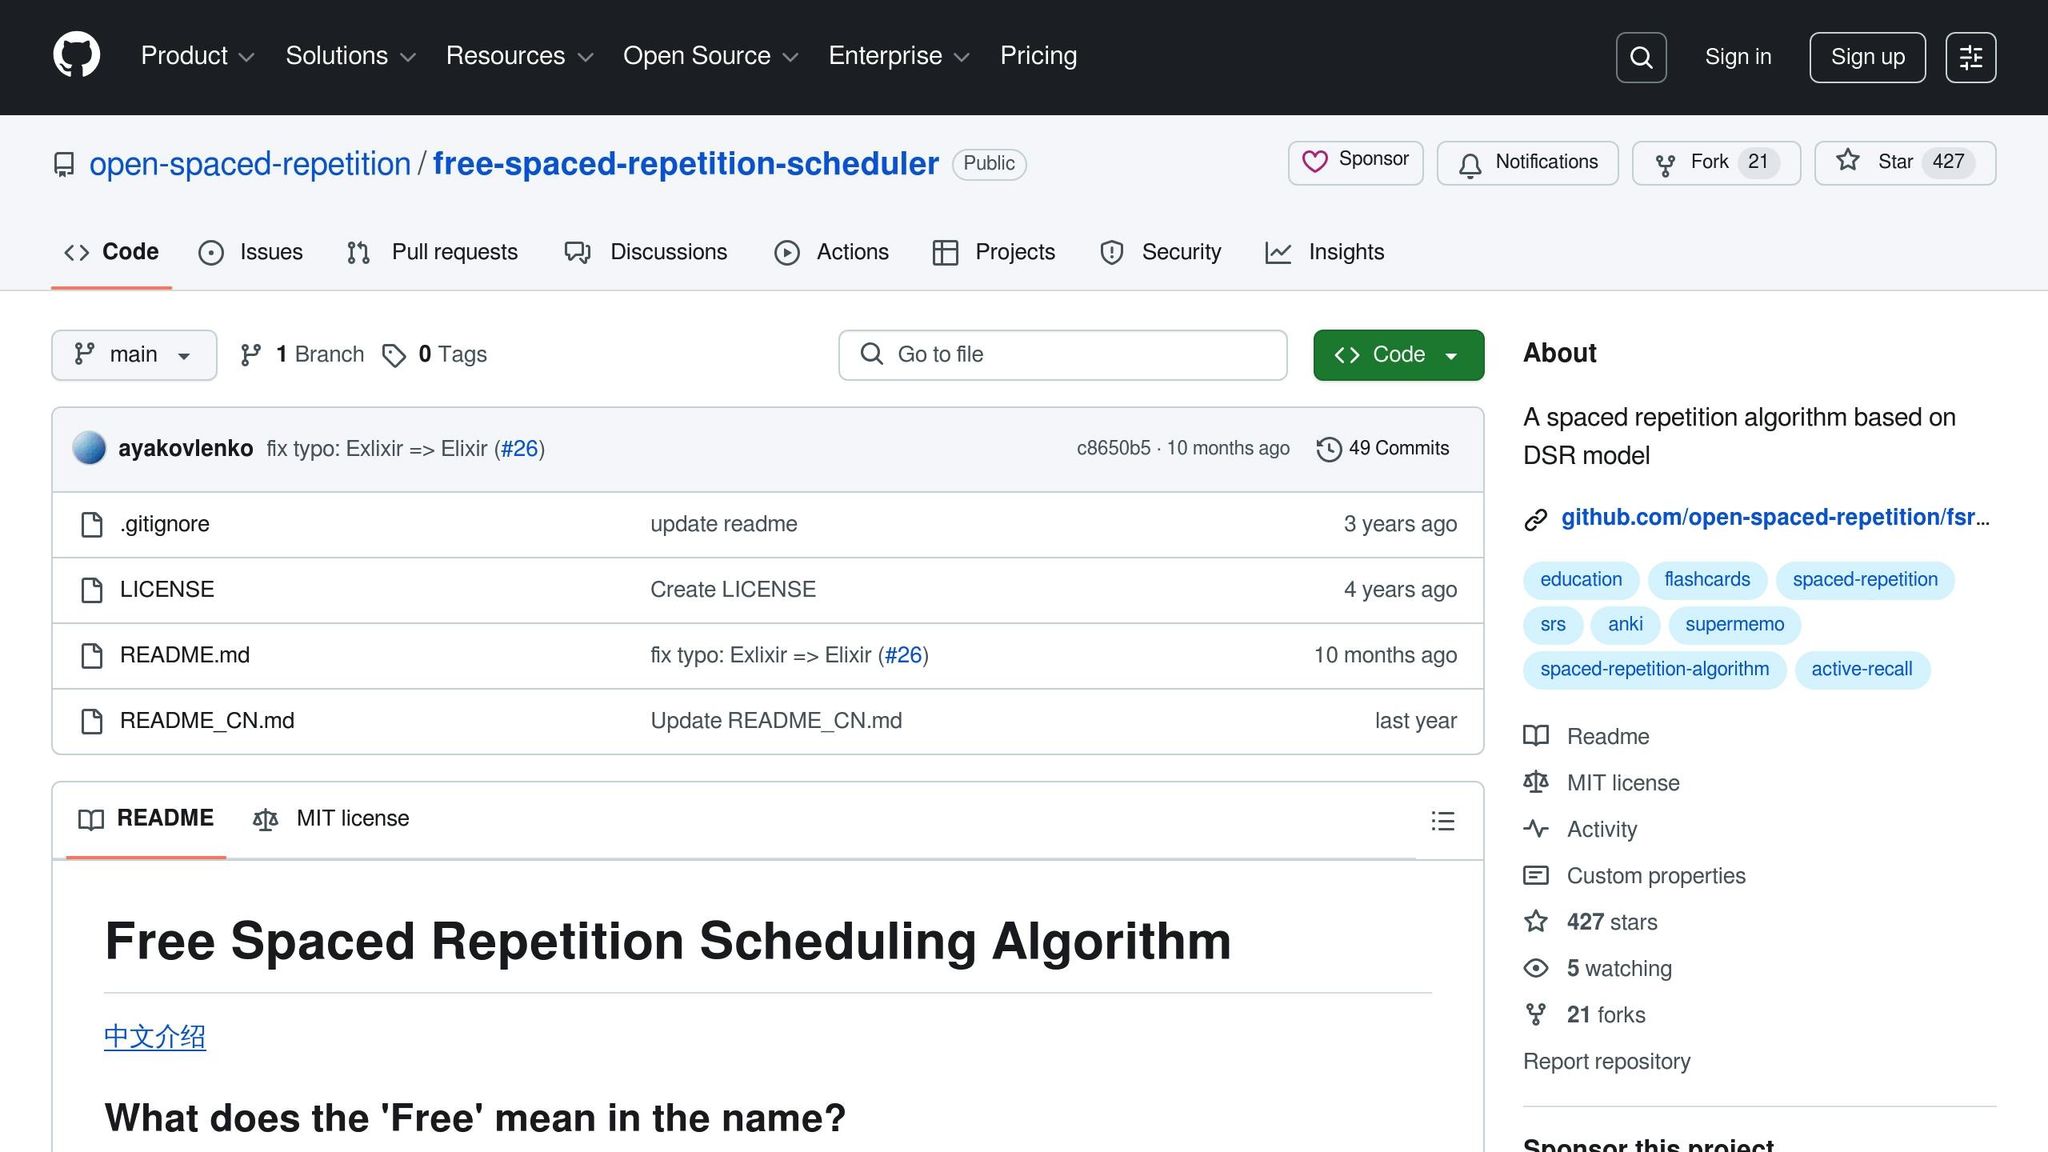Open the 中文介绍 link
Viewport: 2048px width, 1152px height.
155,1037
